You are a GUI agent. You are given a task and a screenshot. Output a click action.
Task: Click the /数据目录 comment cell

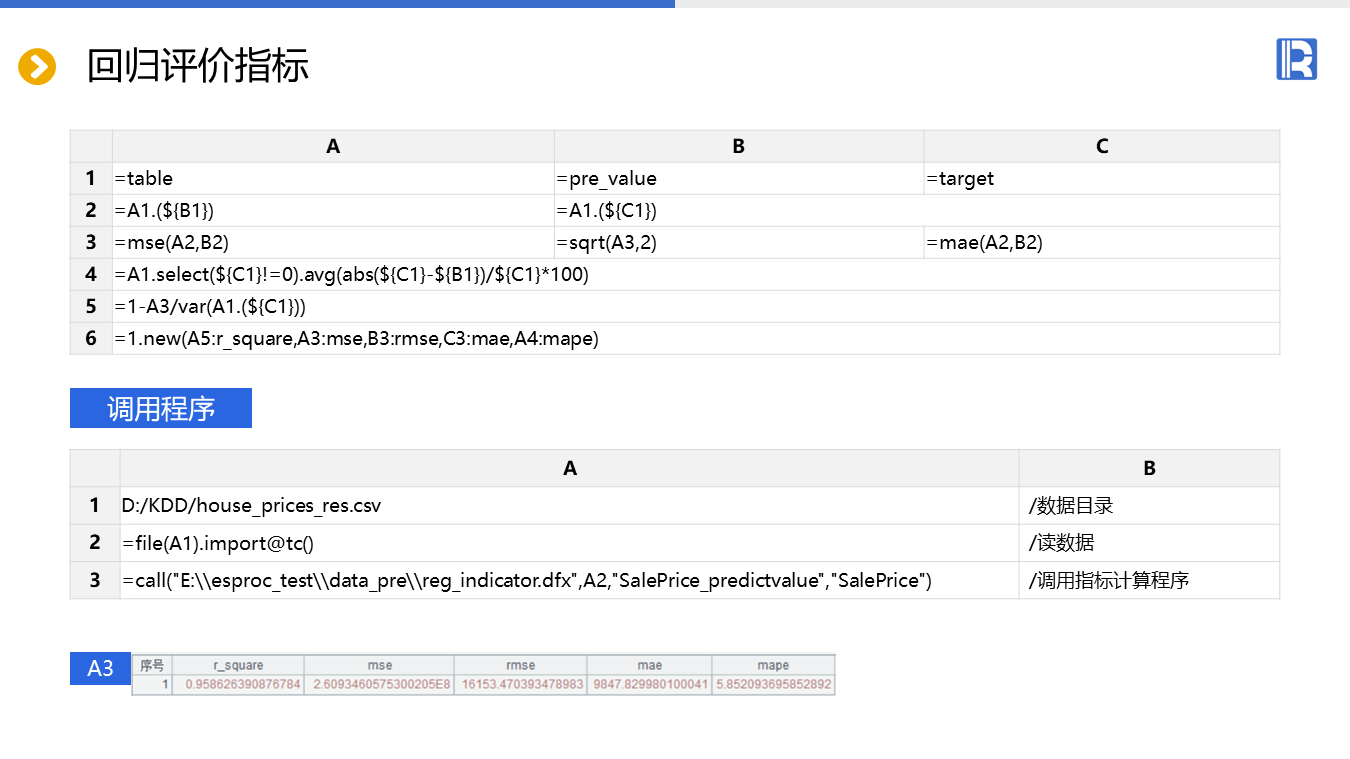pos(1150,506)
